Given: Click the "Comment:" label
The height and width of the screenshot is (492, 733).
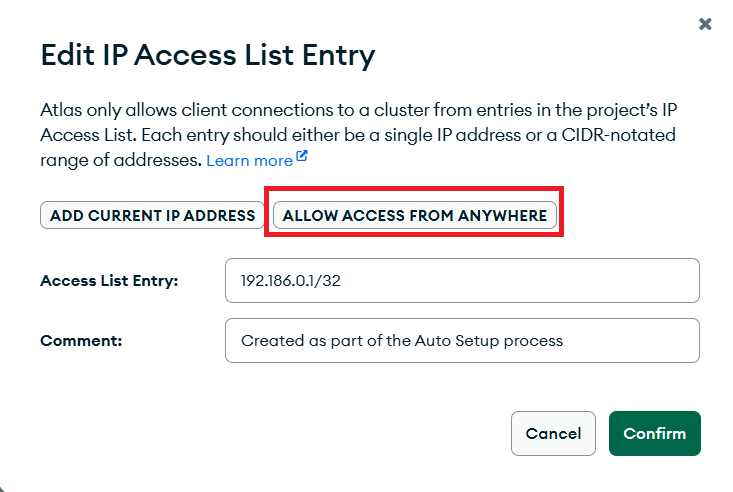Looking at the screenshot, I should pos(81,340).
